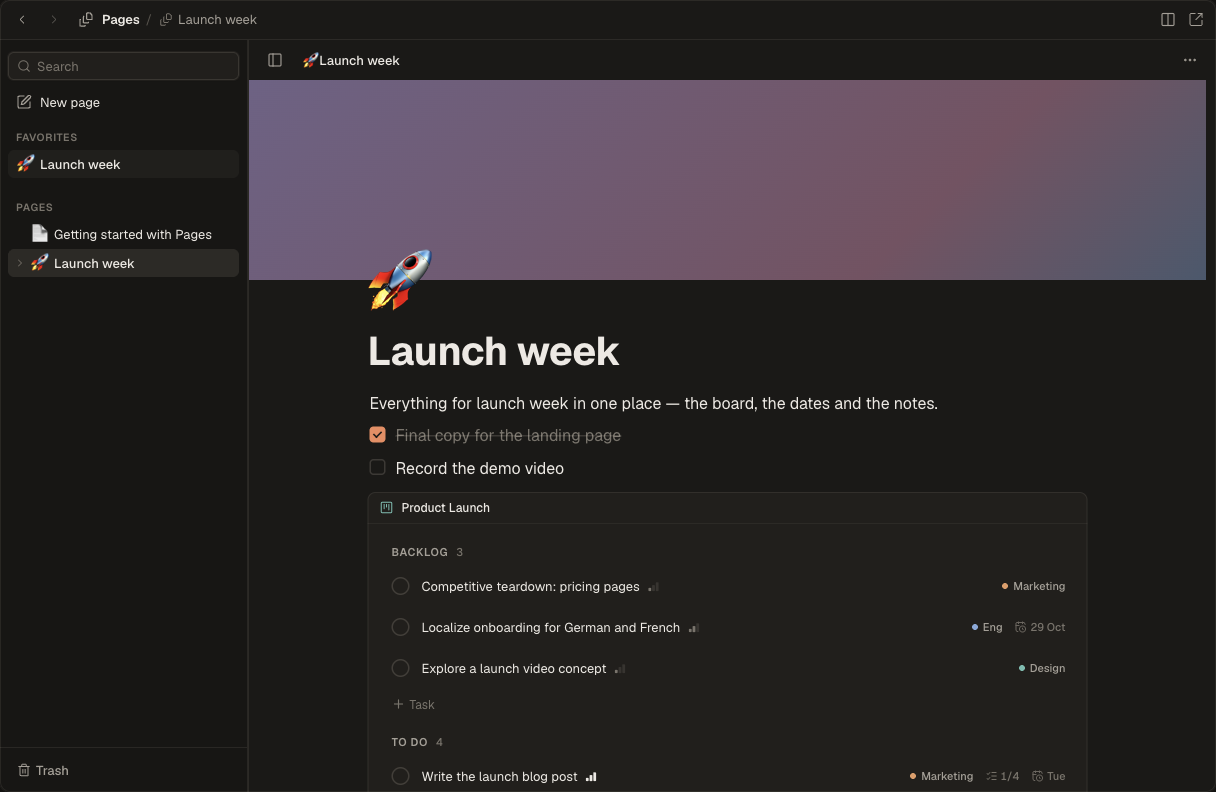Go forward with the right arrow
This screenshot has height=792, width=1216.
tap(54, 19)
